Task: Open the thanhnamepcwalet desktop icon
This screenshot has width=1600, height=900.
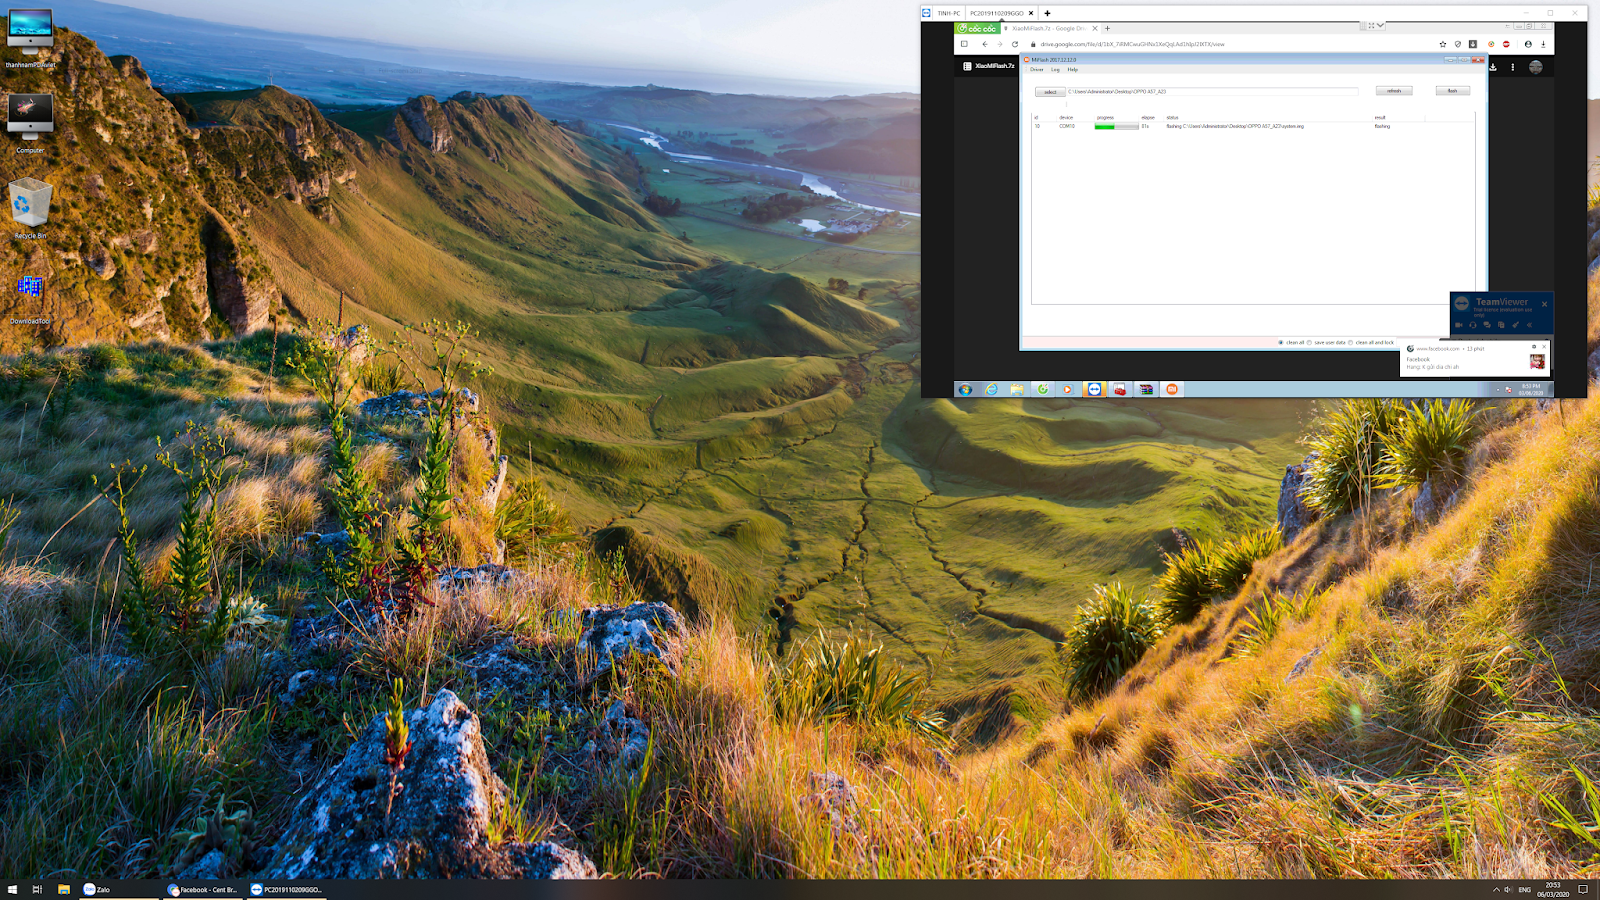Action: pos(30,40)
